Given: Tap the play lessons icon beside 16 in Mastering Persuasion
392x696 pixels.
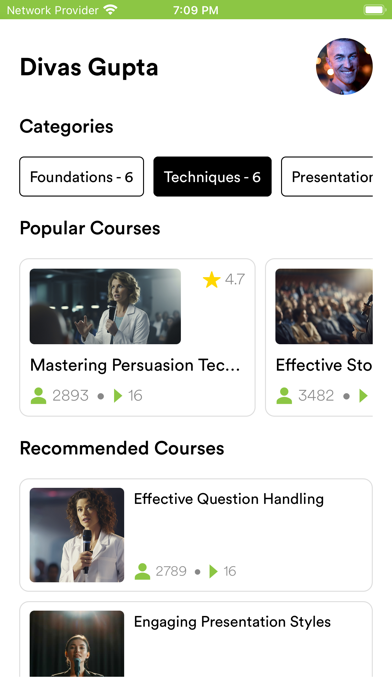Looking at the screenshot, I should 118,395.
